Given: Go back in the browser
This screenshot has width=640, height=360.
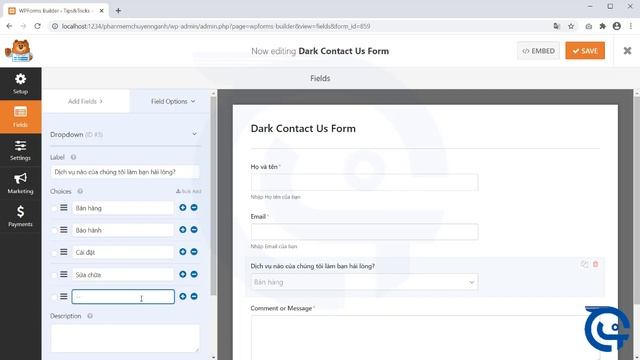Looking at the screenshot, I should (9, 26).
